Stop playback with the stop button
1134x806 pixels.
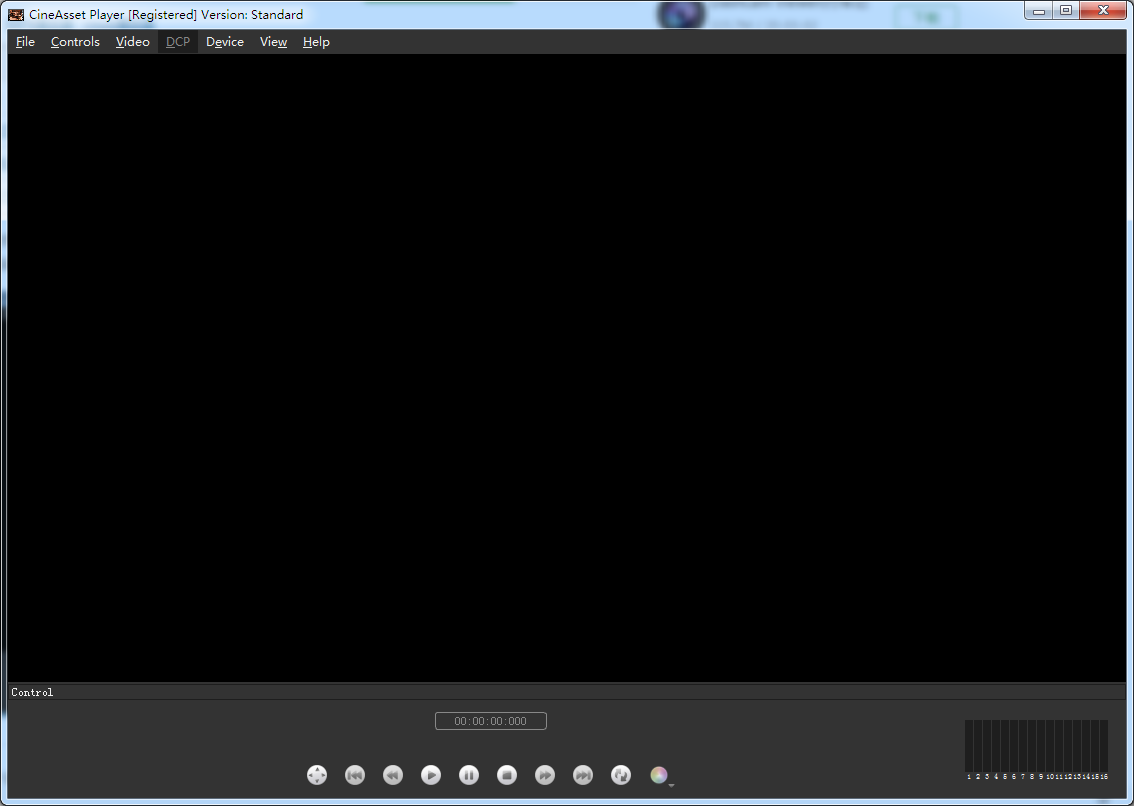click(507, 775)
